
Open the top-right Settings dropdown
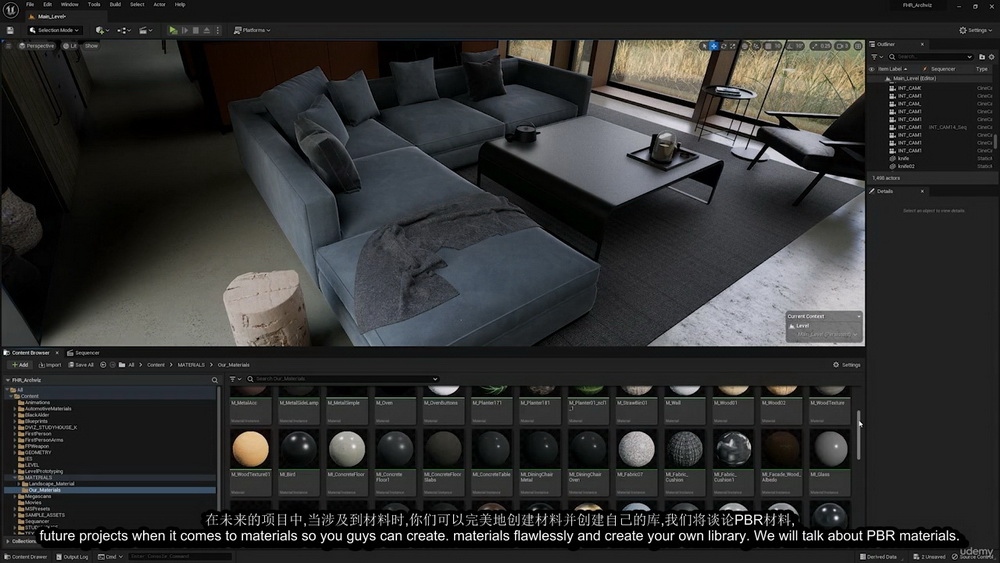coord(976,30)
